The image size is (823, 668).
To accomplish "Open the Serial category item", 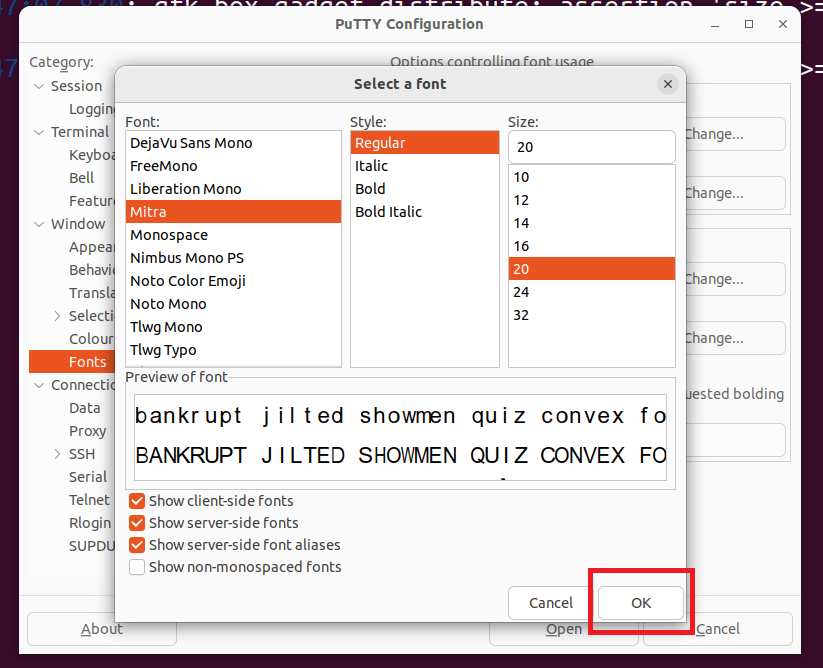I will coord(88,477).
